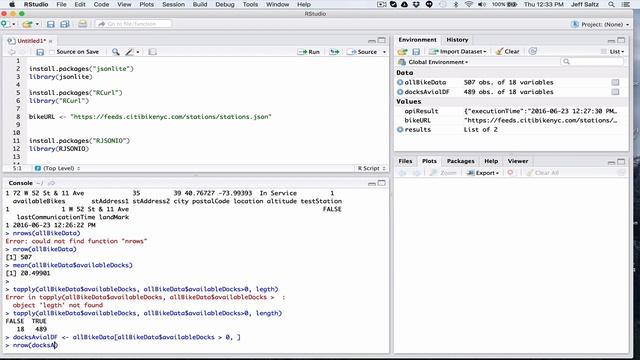This screenshot has width=640, height=360.
Task: Open the (Top Level) scope selector
Action: (58, 168)
